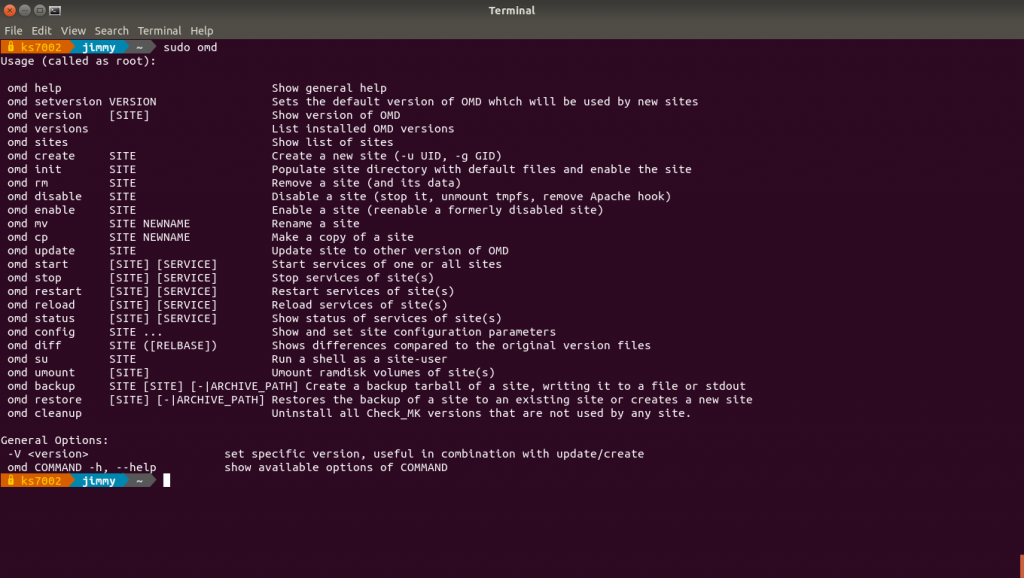1024x578 pixels.
Task: Click the lock icon beside the sudo omd command prompt
Action: point(10,47)
